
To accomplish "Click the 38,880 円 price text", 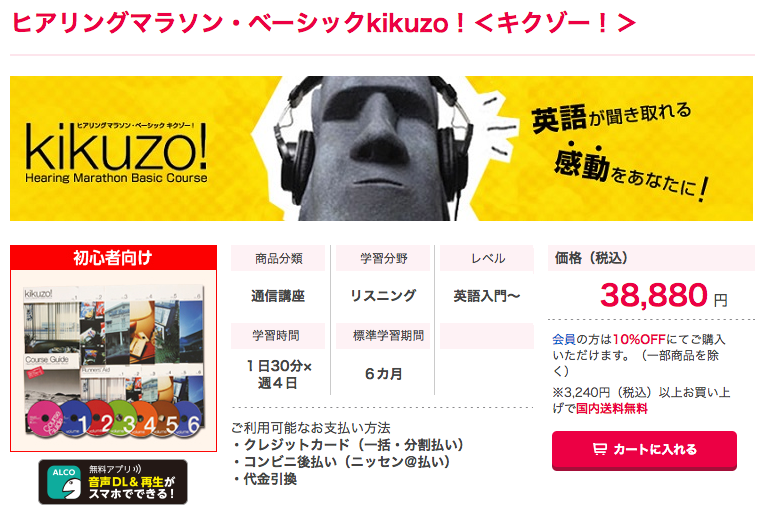I will point(663,295).
